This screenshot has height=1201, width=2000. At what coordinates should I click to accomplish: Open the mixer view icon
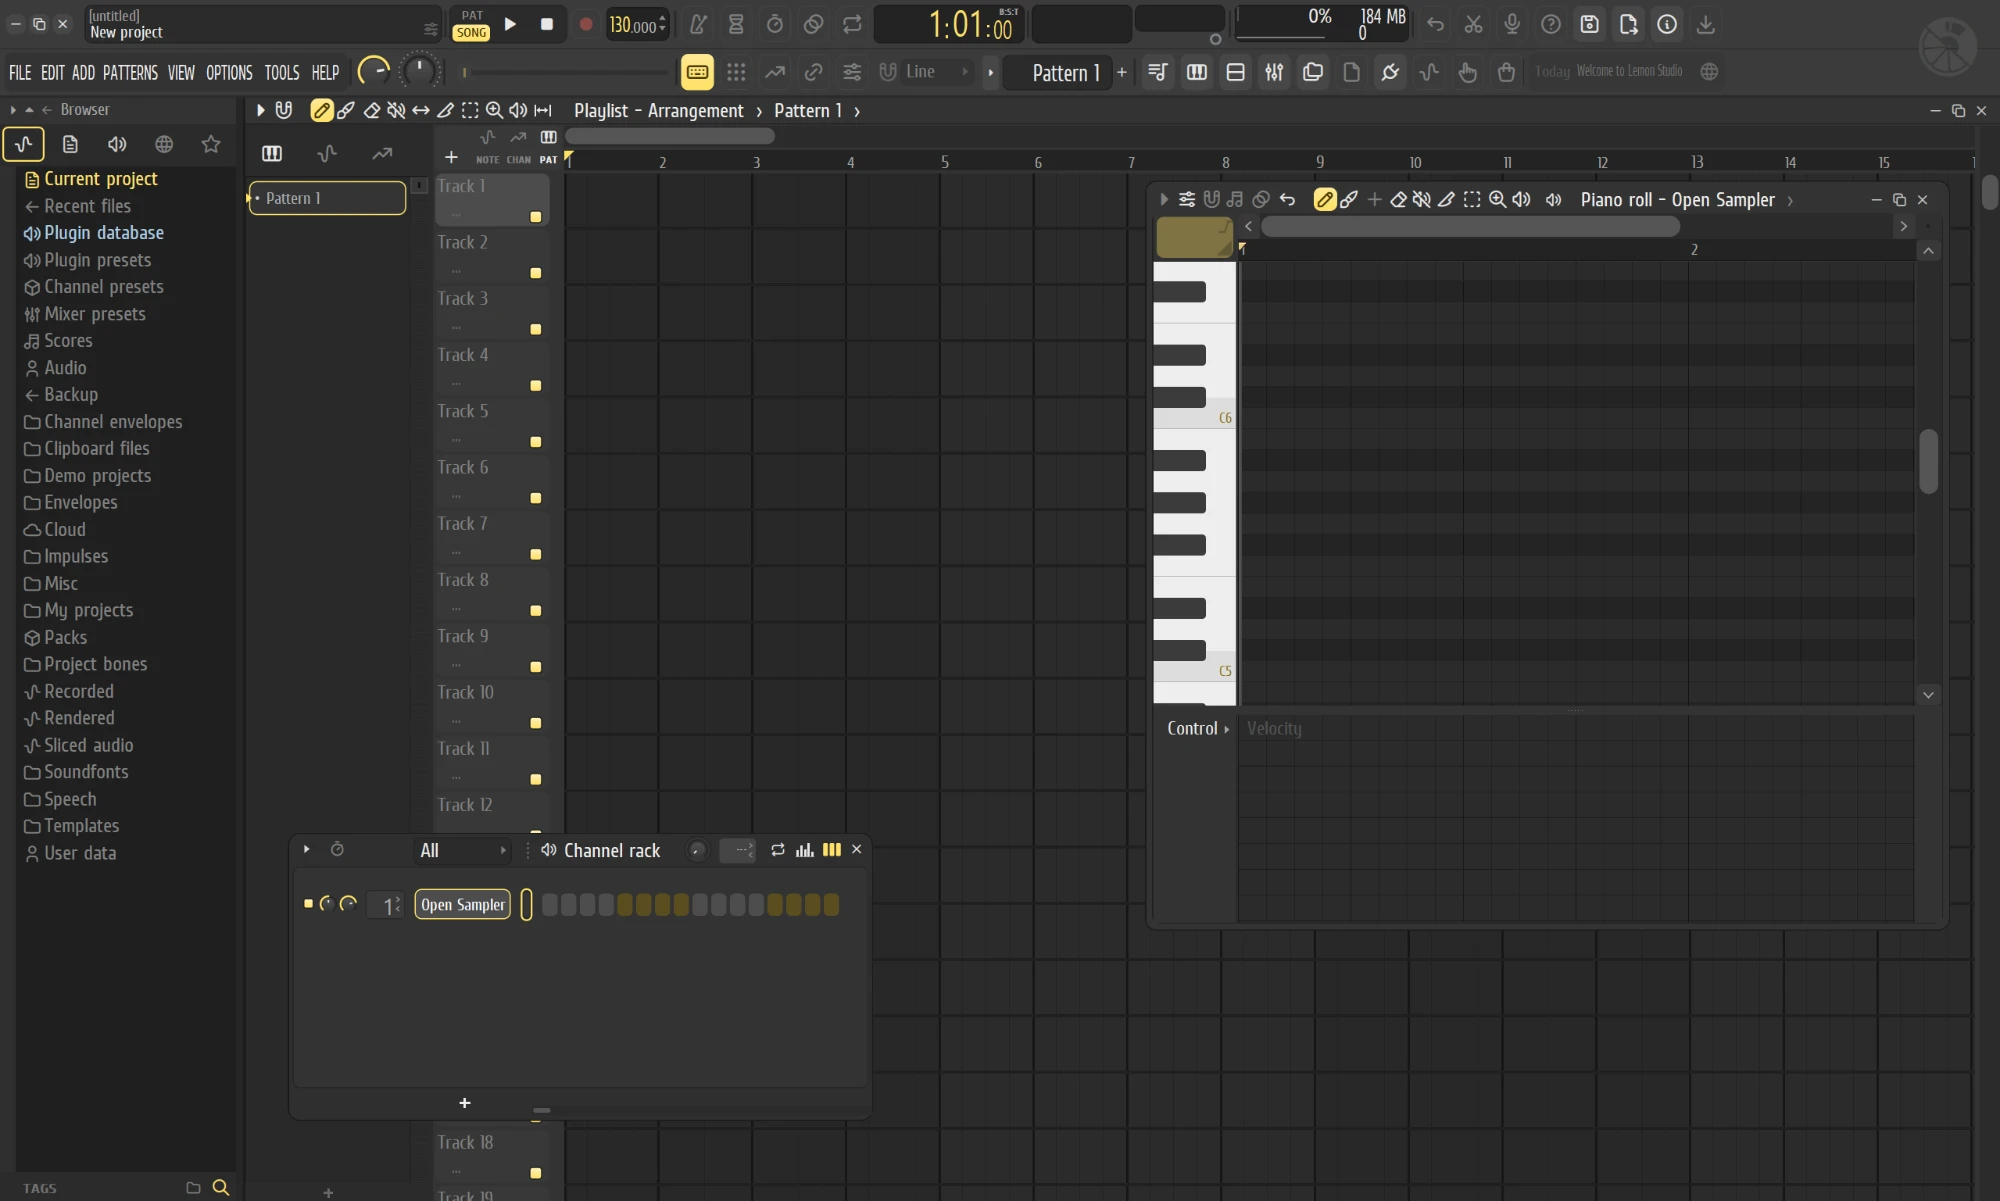pyautogui.click(x=1274, y=72)
